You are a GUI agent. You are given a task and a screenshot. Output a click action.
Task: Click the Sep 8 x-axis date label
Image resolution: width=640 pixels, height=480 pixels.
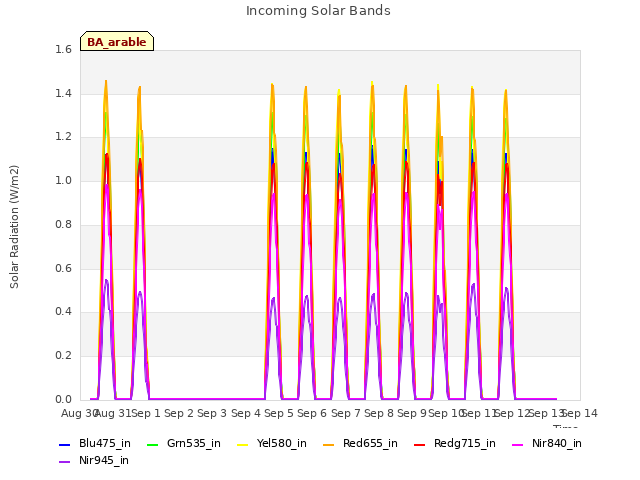coord(379,413)
